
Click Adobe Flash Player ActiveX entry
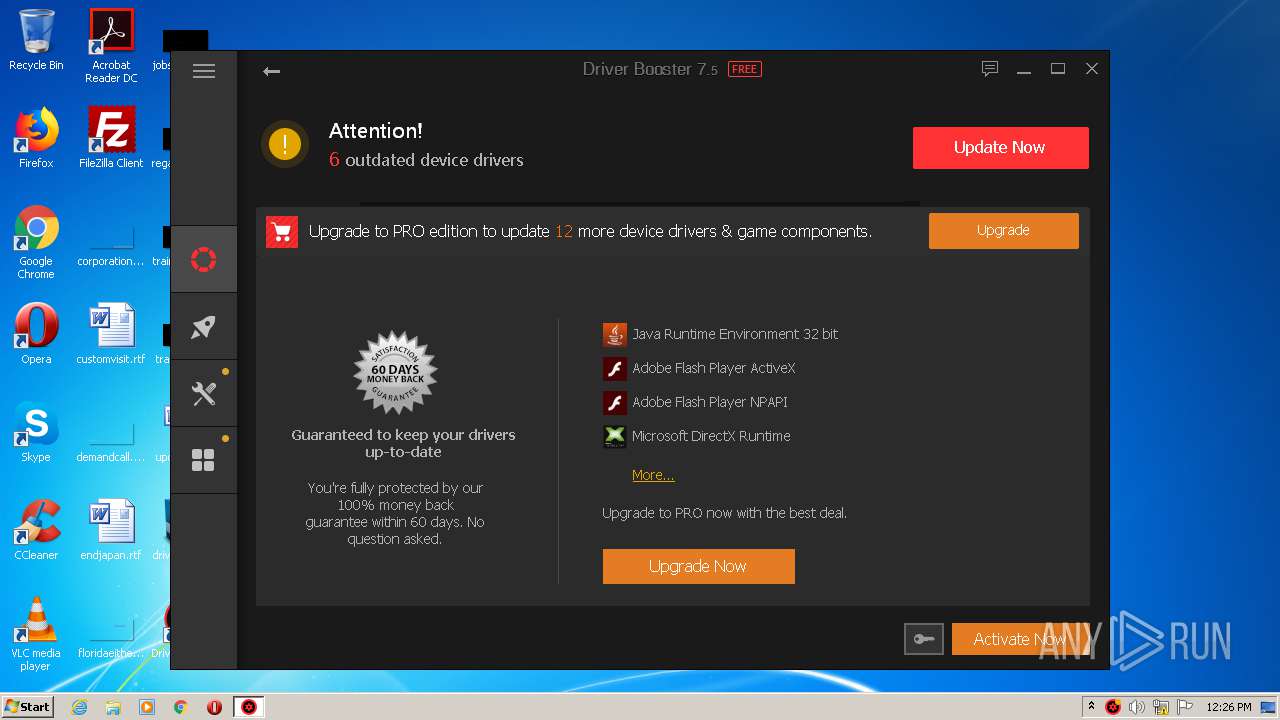(x=713, y=368)
